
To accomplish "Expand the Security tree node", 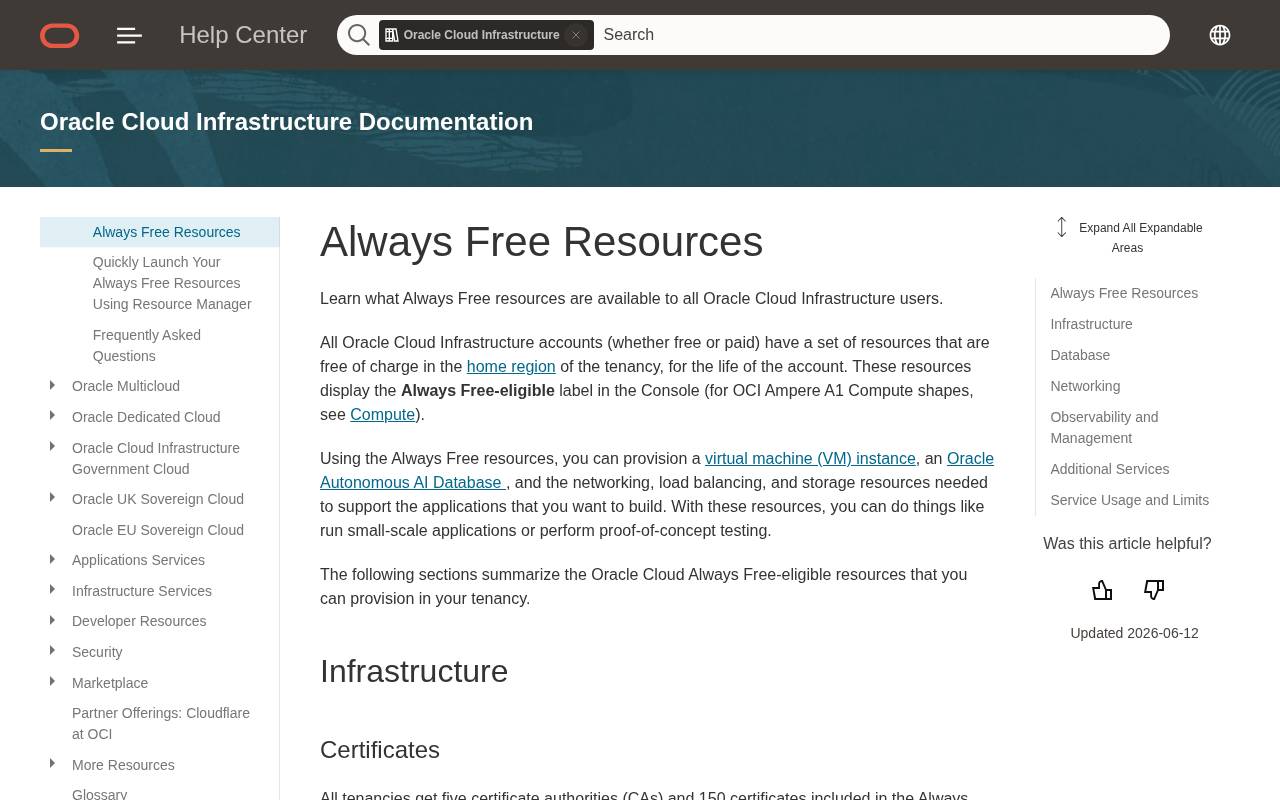I will point(52,651).
